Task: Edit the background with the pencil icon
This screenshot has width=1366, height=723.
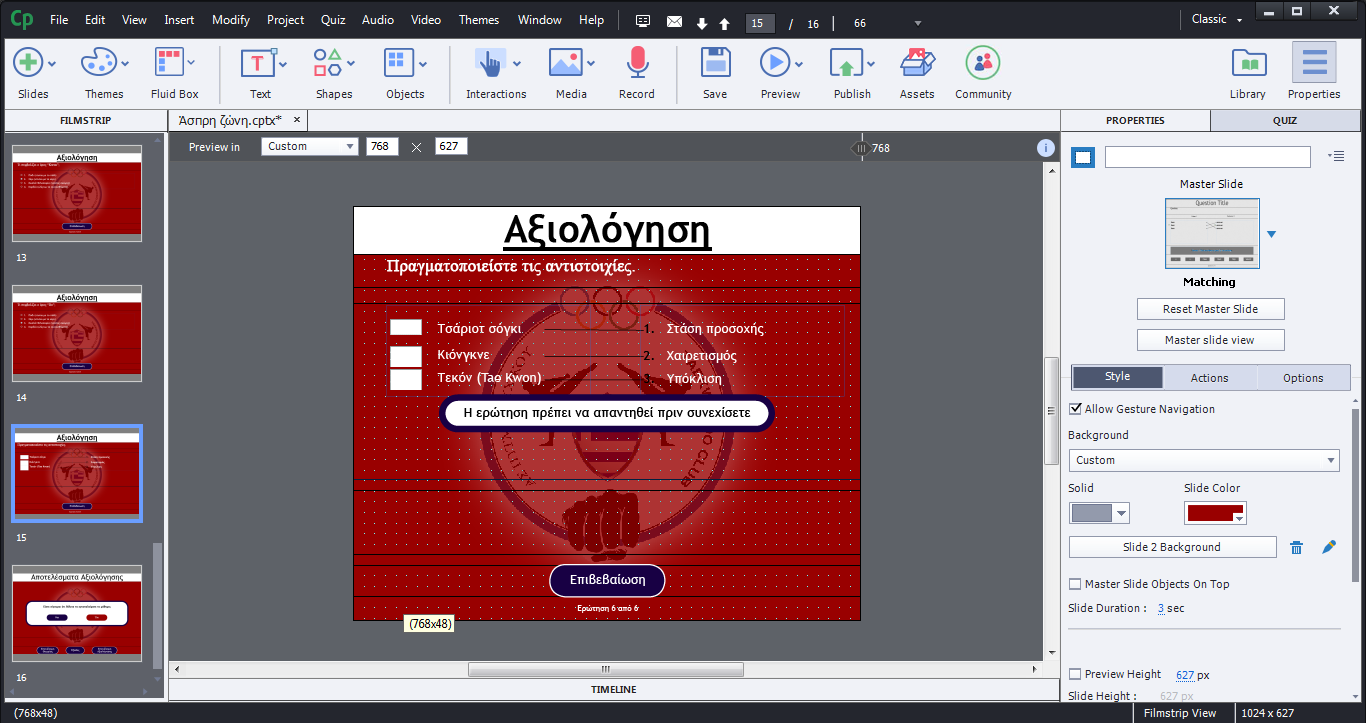Action: (x=1329, y=547)
